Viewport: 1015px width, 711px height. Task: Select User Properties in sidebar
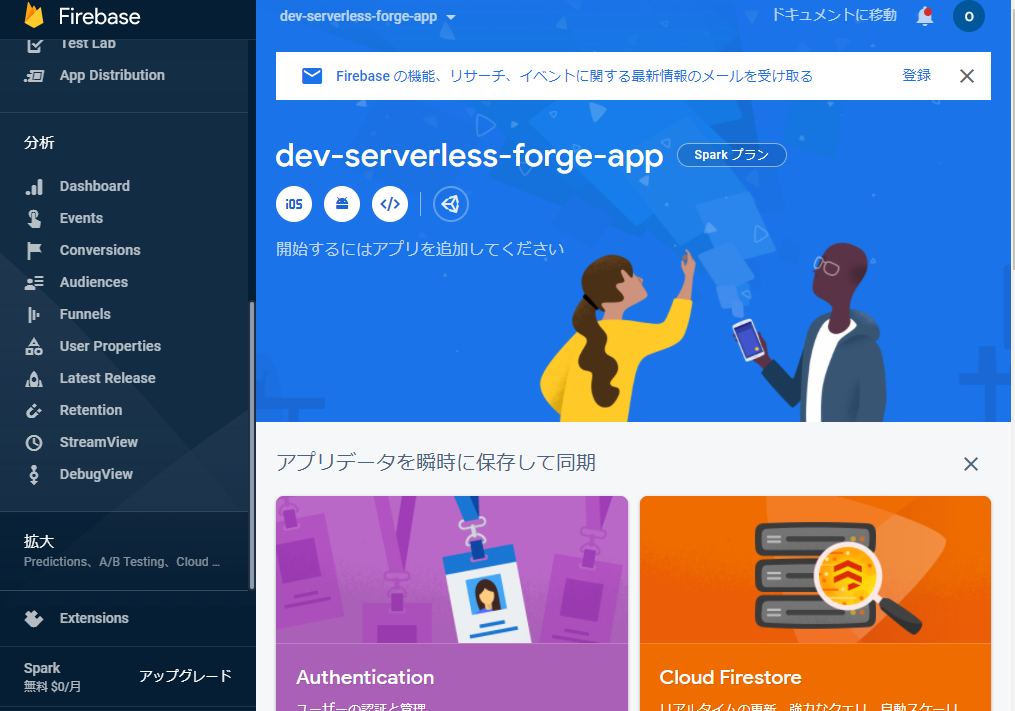[x=110, y=346]
